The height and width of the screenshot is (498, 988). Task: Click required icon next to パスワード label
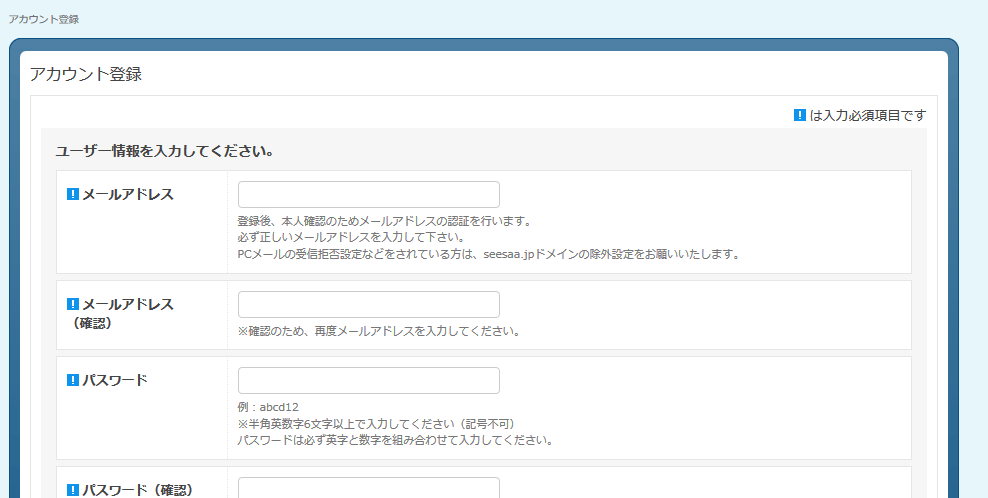[73, 380]
